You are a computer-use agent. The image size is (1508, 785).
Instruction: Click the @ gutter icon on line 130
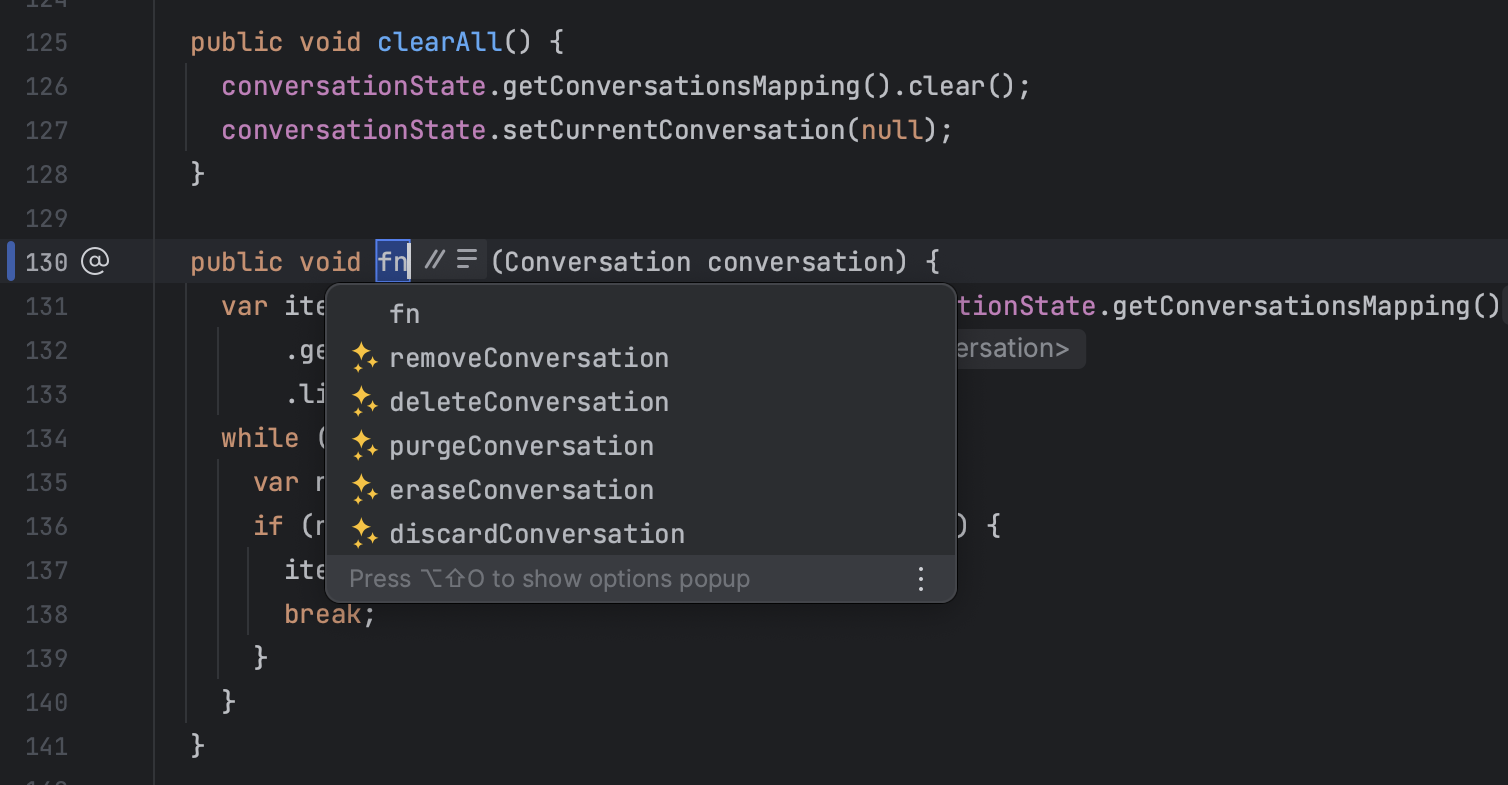(x=94, y=262)
